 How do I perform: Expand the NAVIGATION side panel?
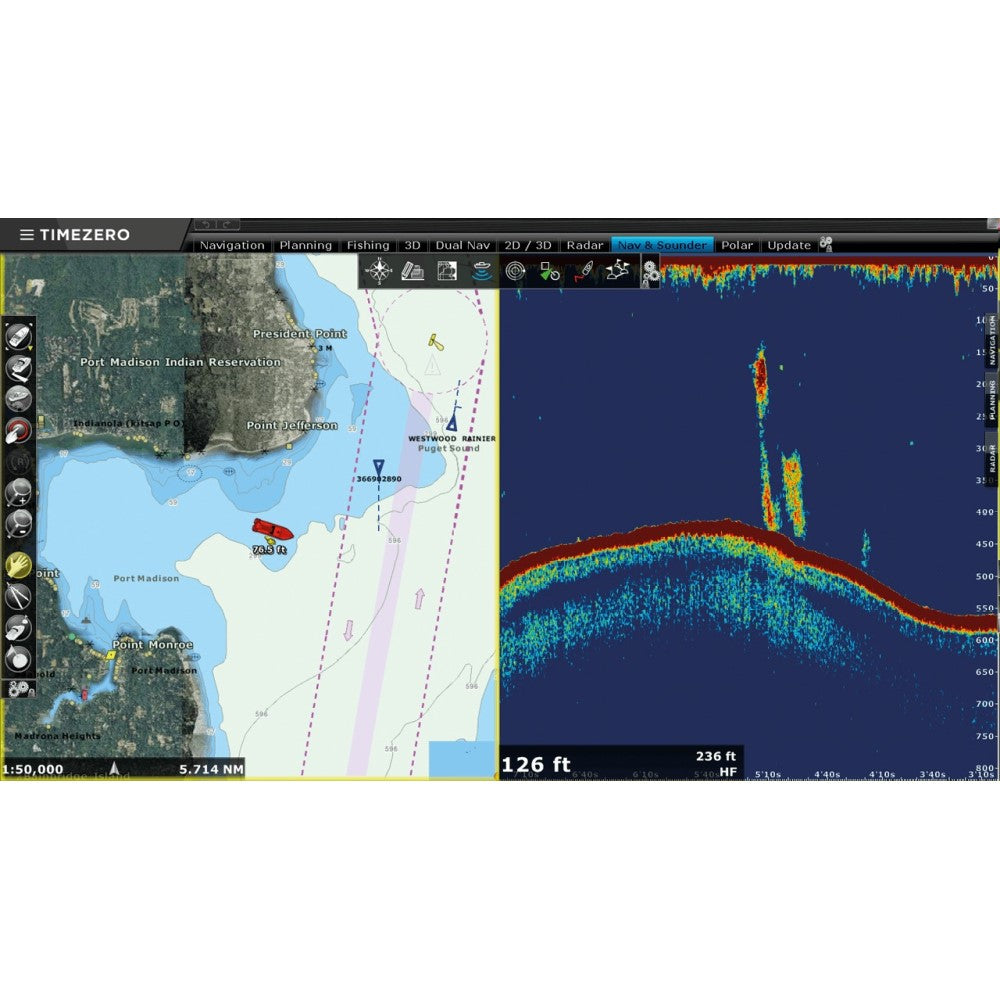point(992,340)
